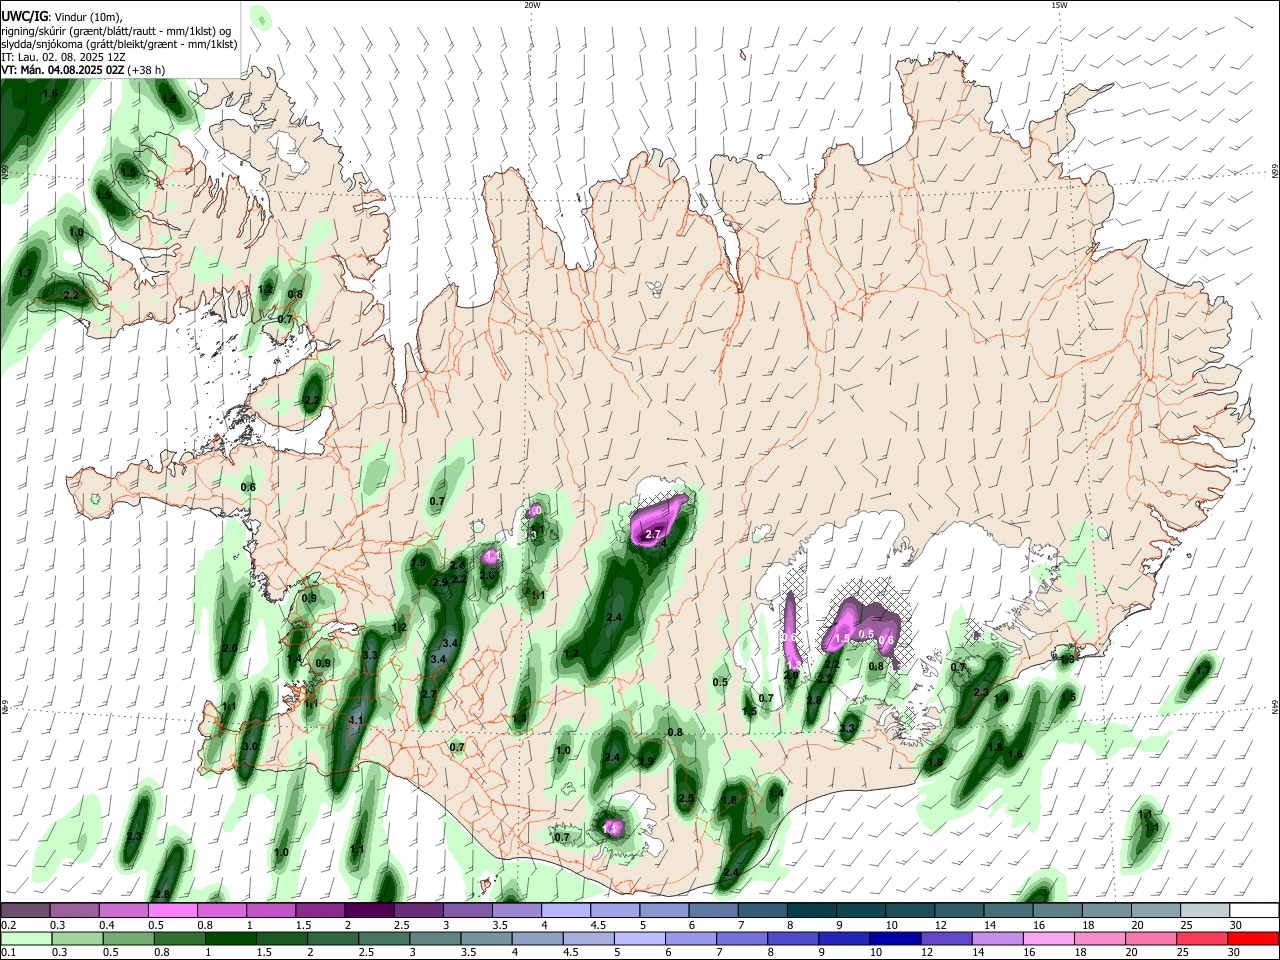Pick the dark purple 2 snow swatch
The height and width of the screenshot is (960, 1280).
click(369, 910)
